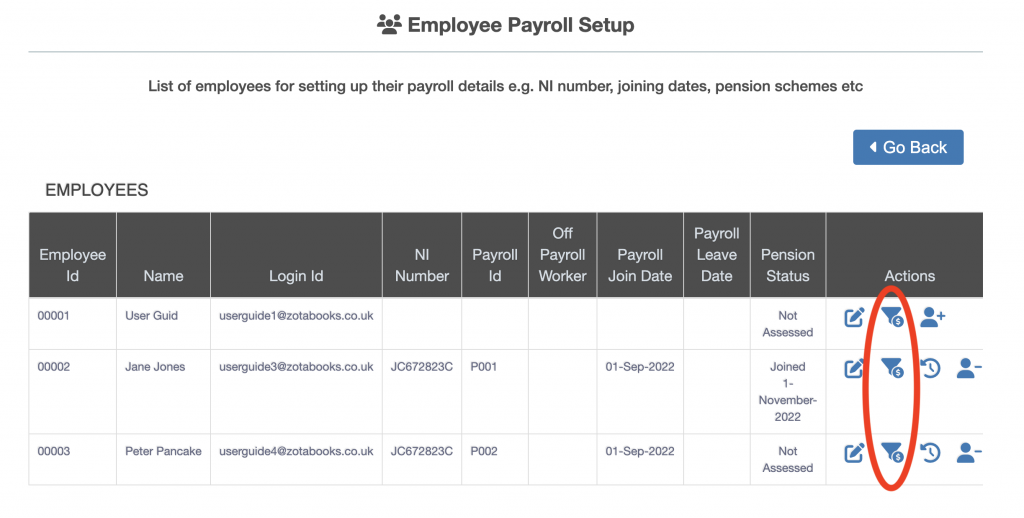View the history icon for Peter Pancake
The image size is (1024, 518).
click(930, 453)
